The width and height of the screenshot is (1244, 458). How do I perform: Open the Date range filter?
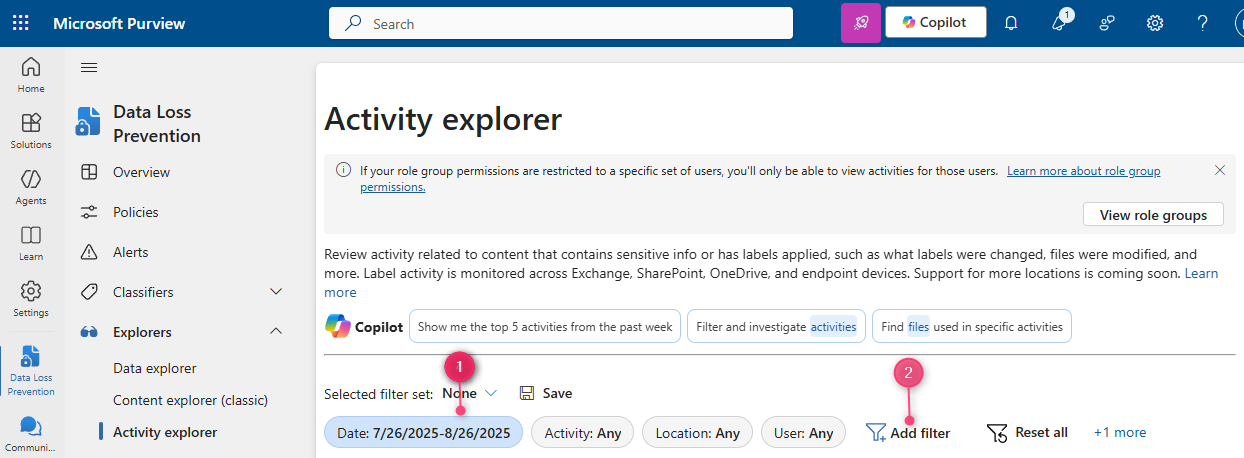coord(423,433)
